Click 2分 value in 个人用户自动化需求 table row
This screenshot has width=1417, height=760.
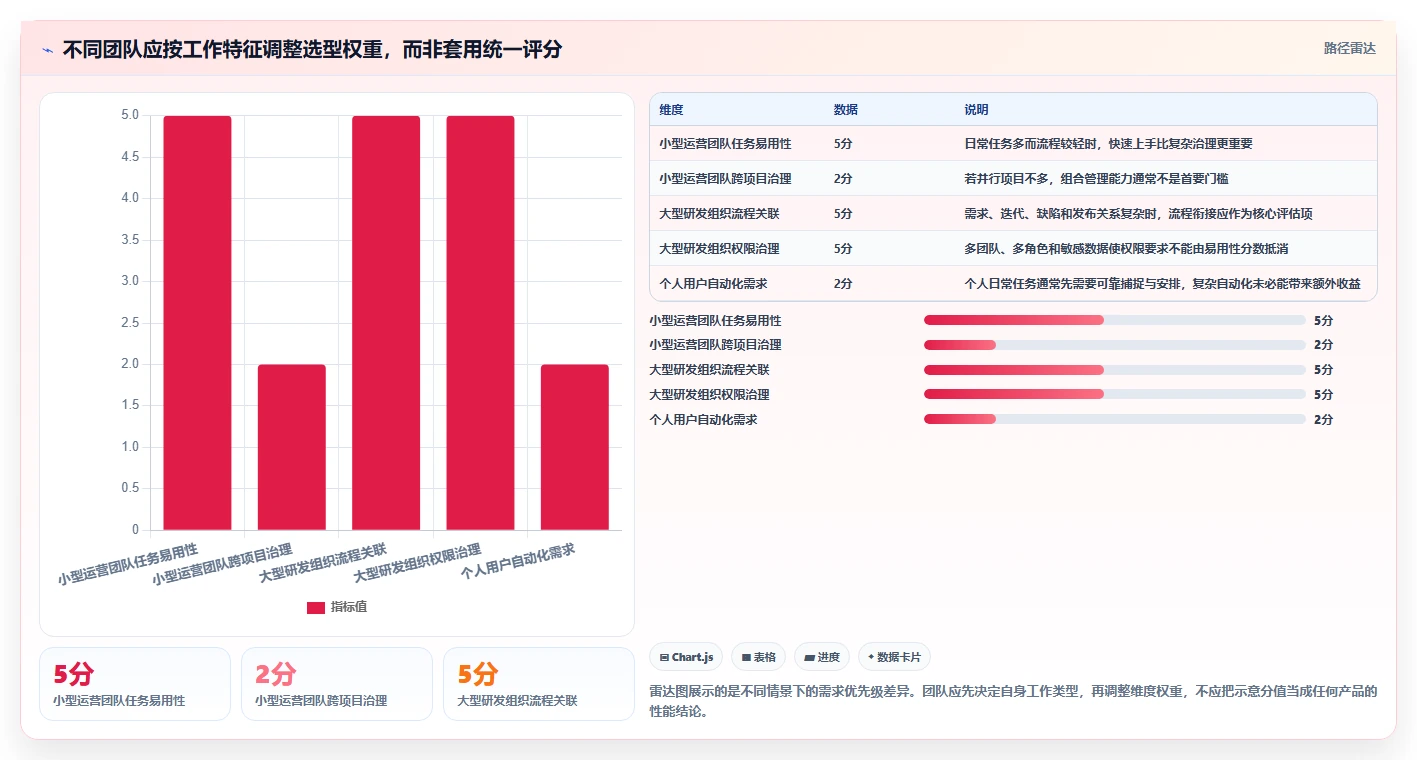pyautogui.click(x=843, y=284)
